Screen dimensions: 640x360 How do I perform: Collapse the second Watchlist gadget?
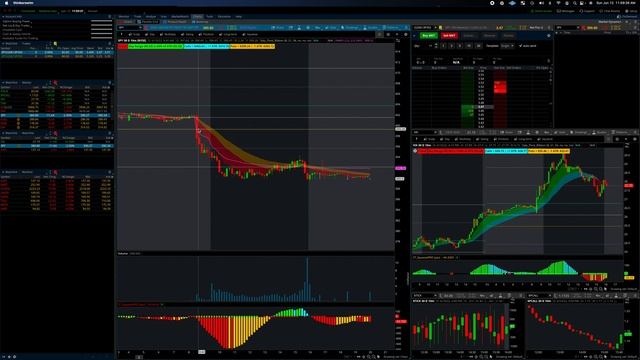[3, 83]
